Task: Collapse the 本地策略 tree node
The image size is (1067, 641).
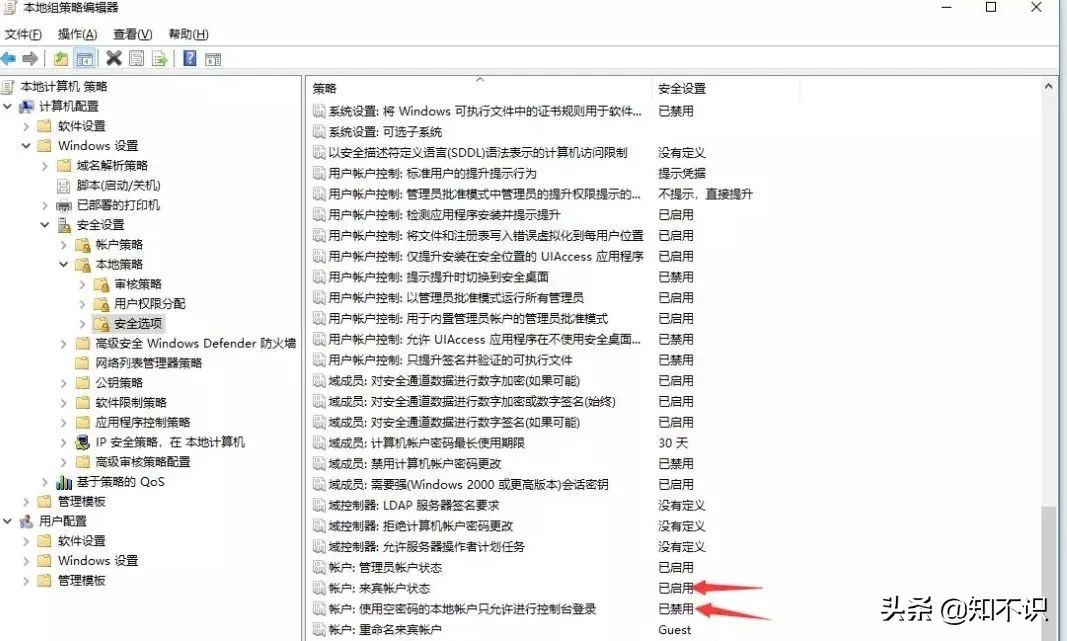Action: point(63,264)
